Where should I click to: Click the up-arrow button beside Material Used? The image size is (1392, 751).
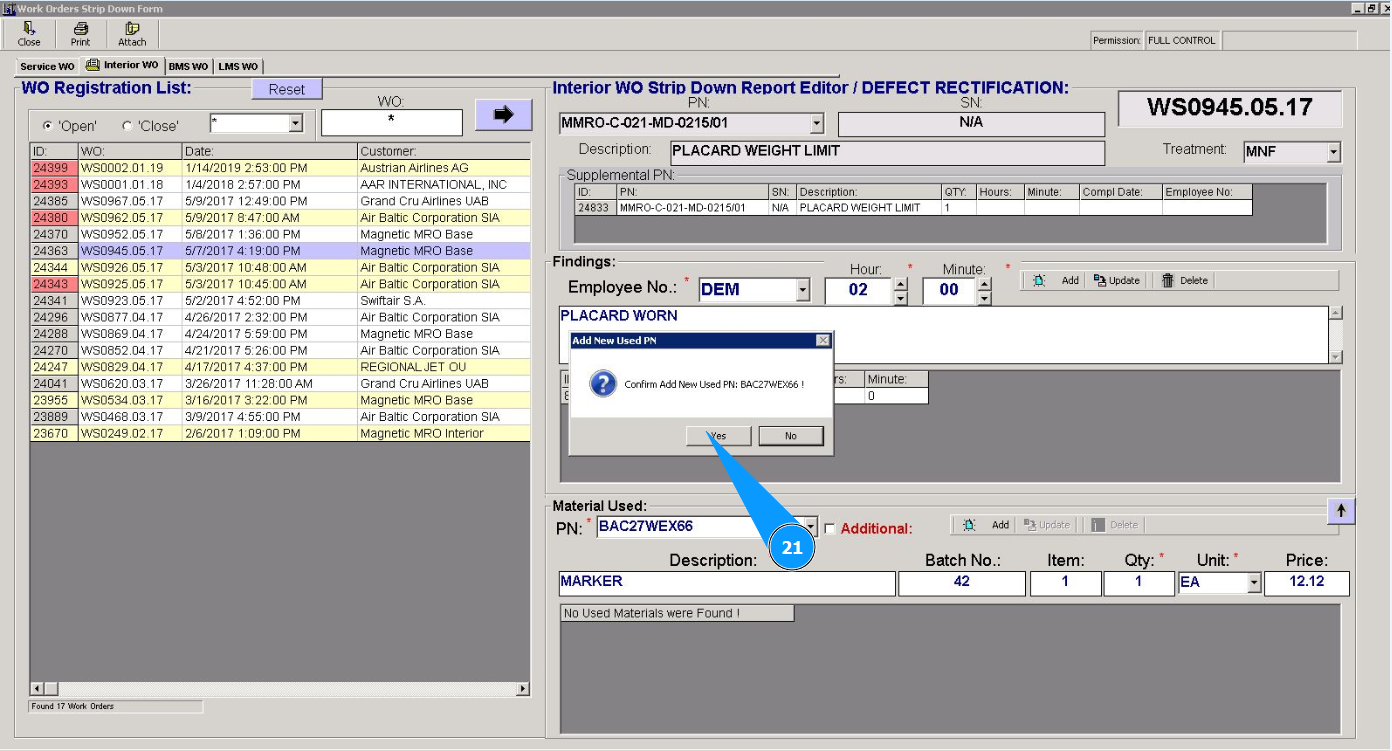coord(1341,510)
